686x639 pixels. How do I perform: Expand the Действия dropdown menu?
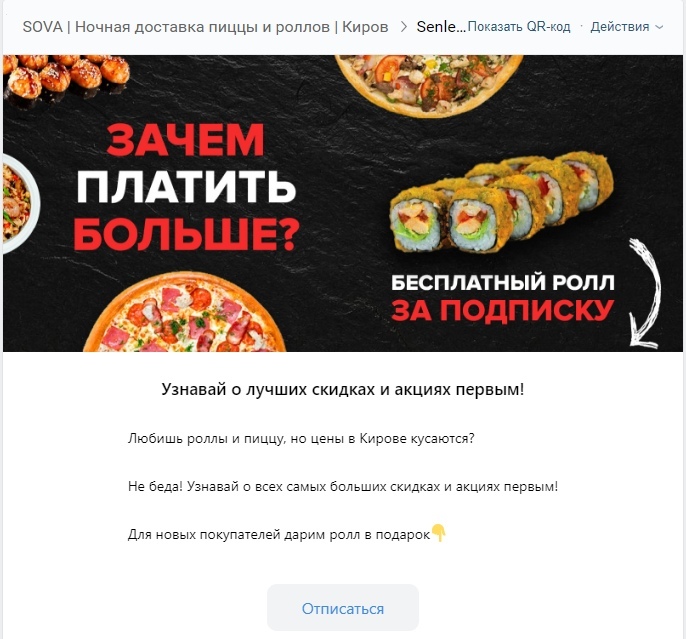click(x=626, y=27)
